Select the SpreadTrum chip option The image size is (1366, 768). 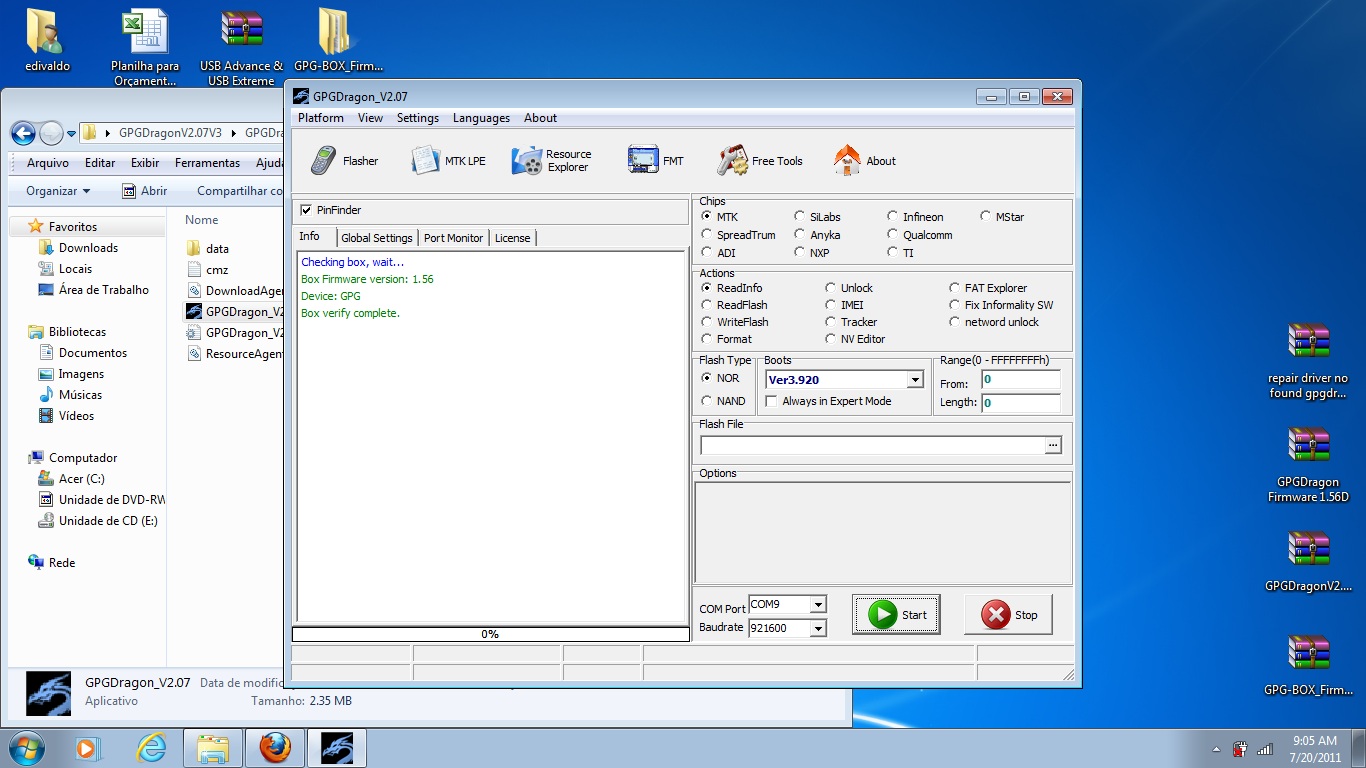(707, 235)
